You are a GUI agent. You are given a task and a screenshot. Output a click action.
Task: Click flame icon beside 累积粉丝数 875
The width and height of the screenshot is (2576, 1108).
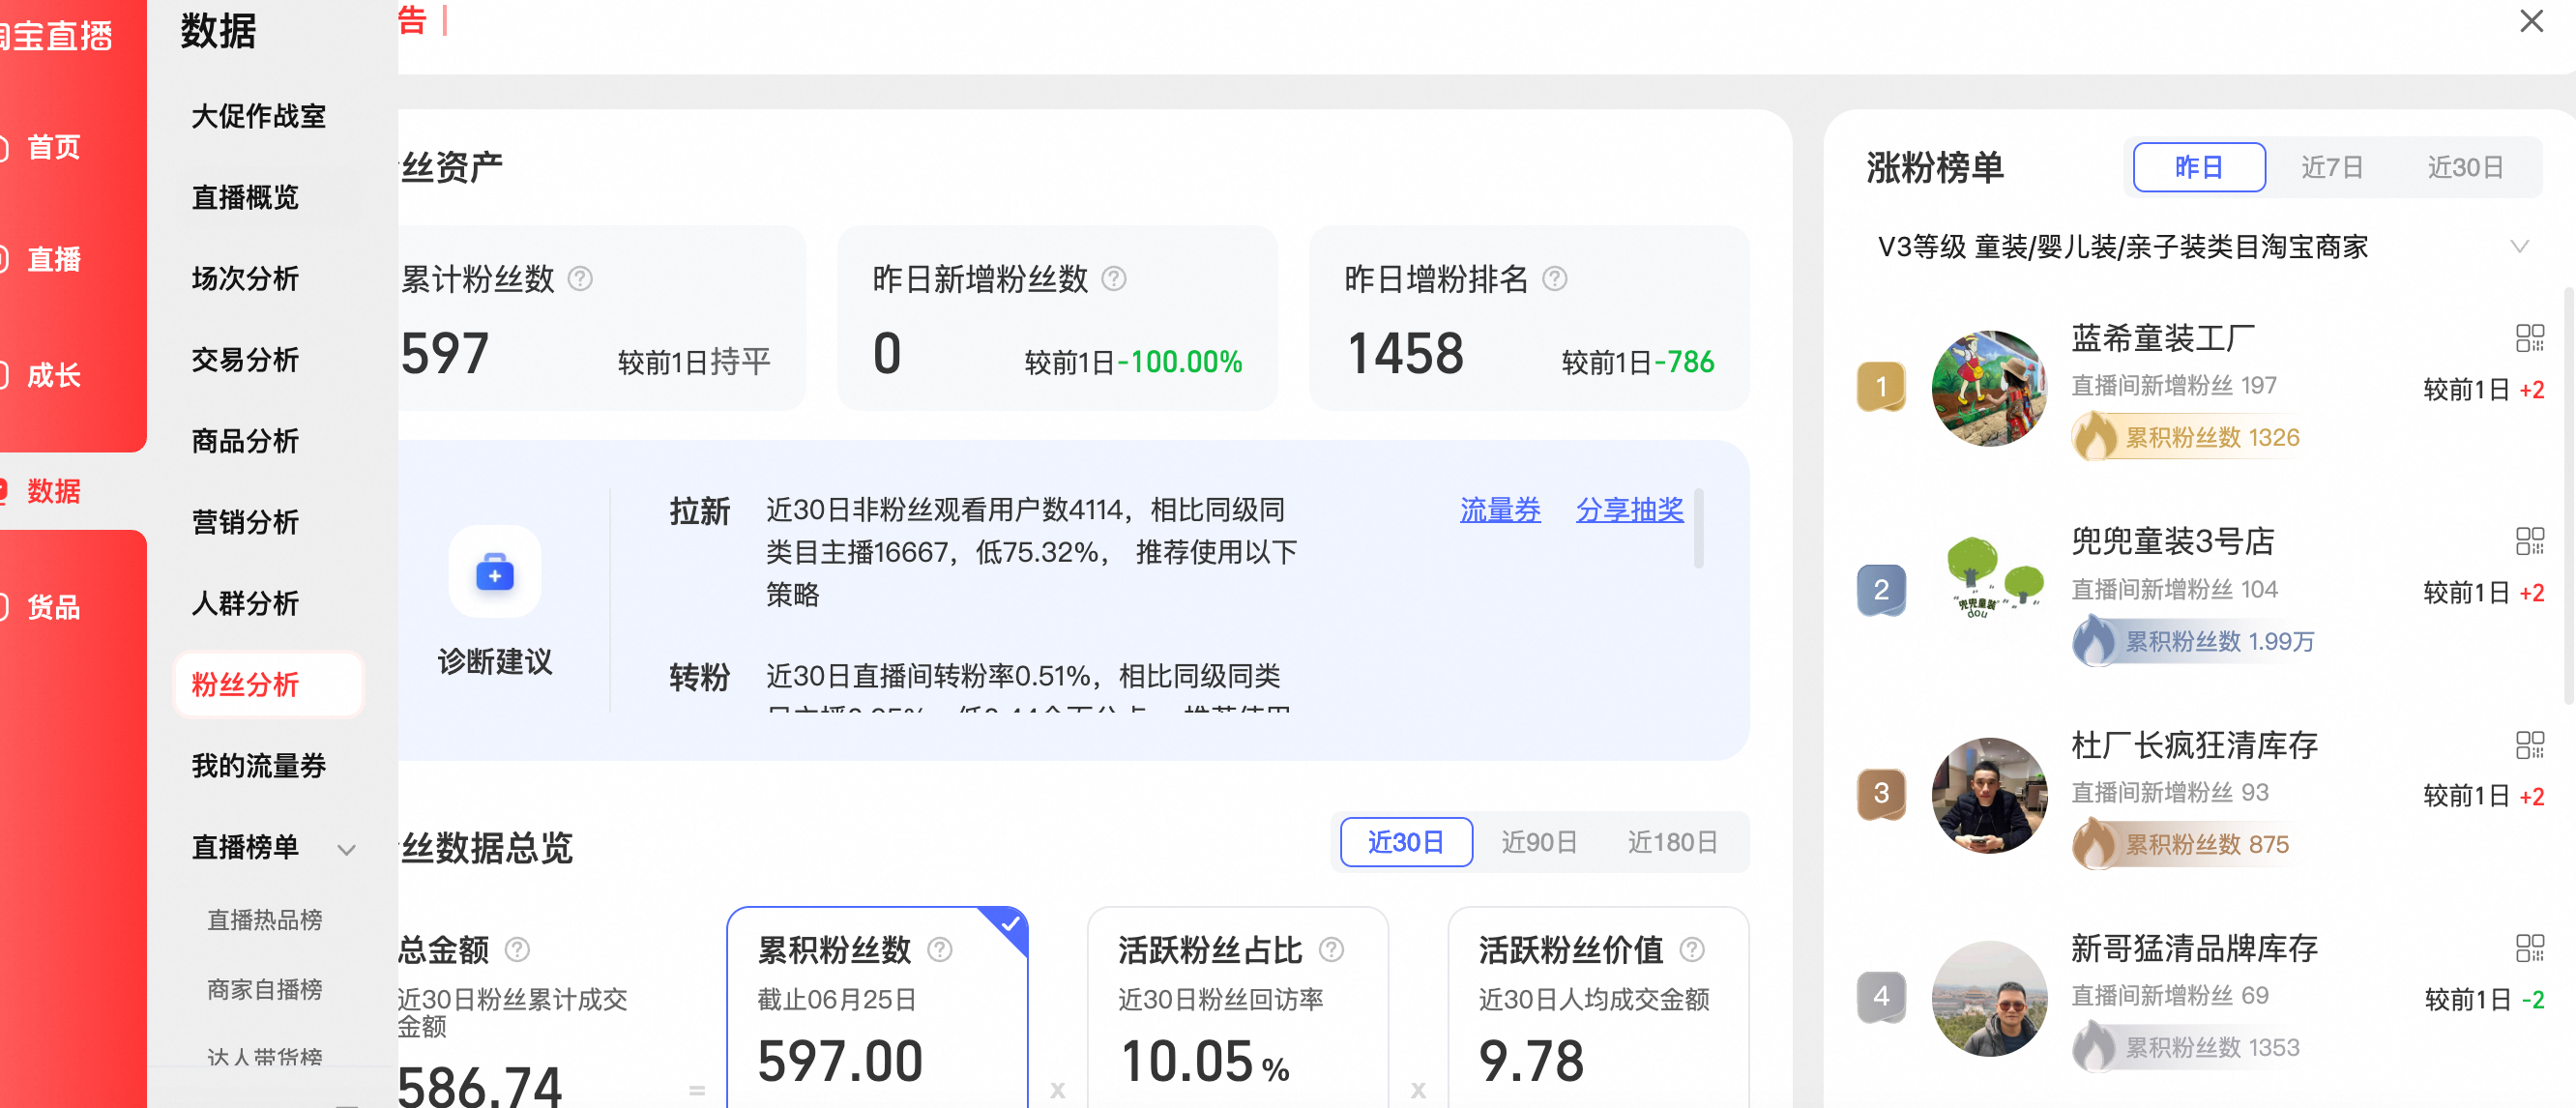tap(2095, 844)
